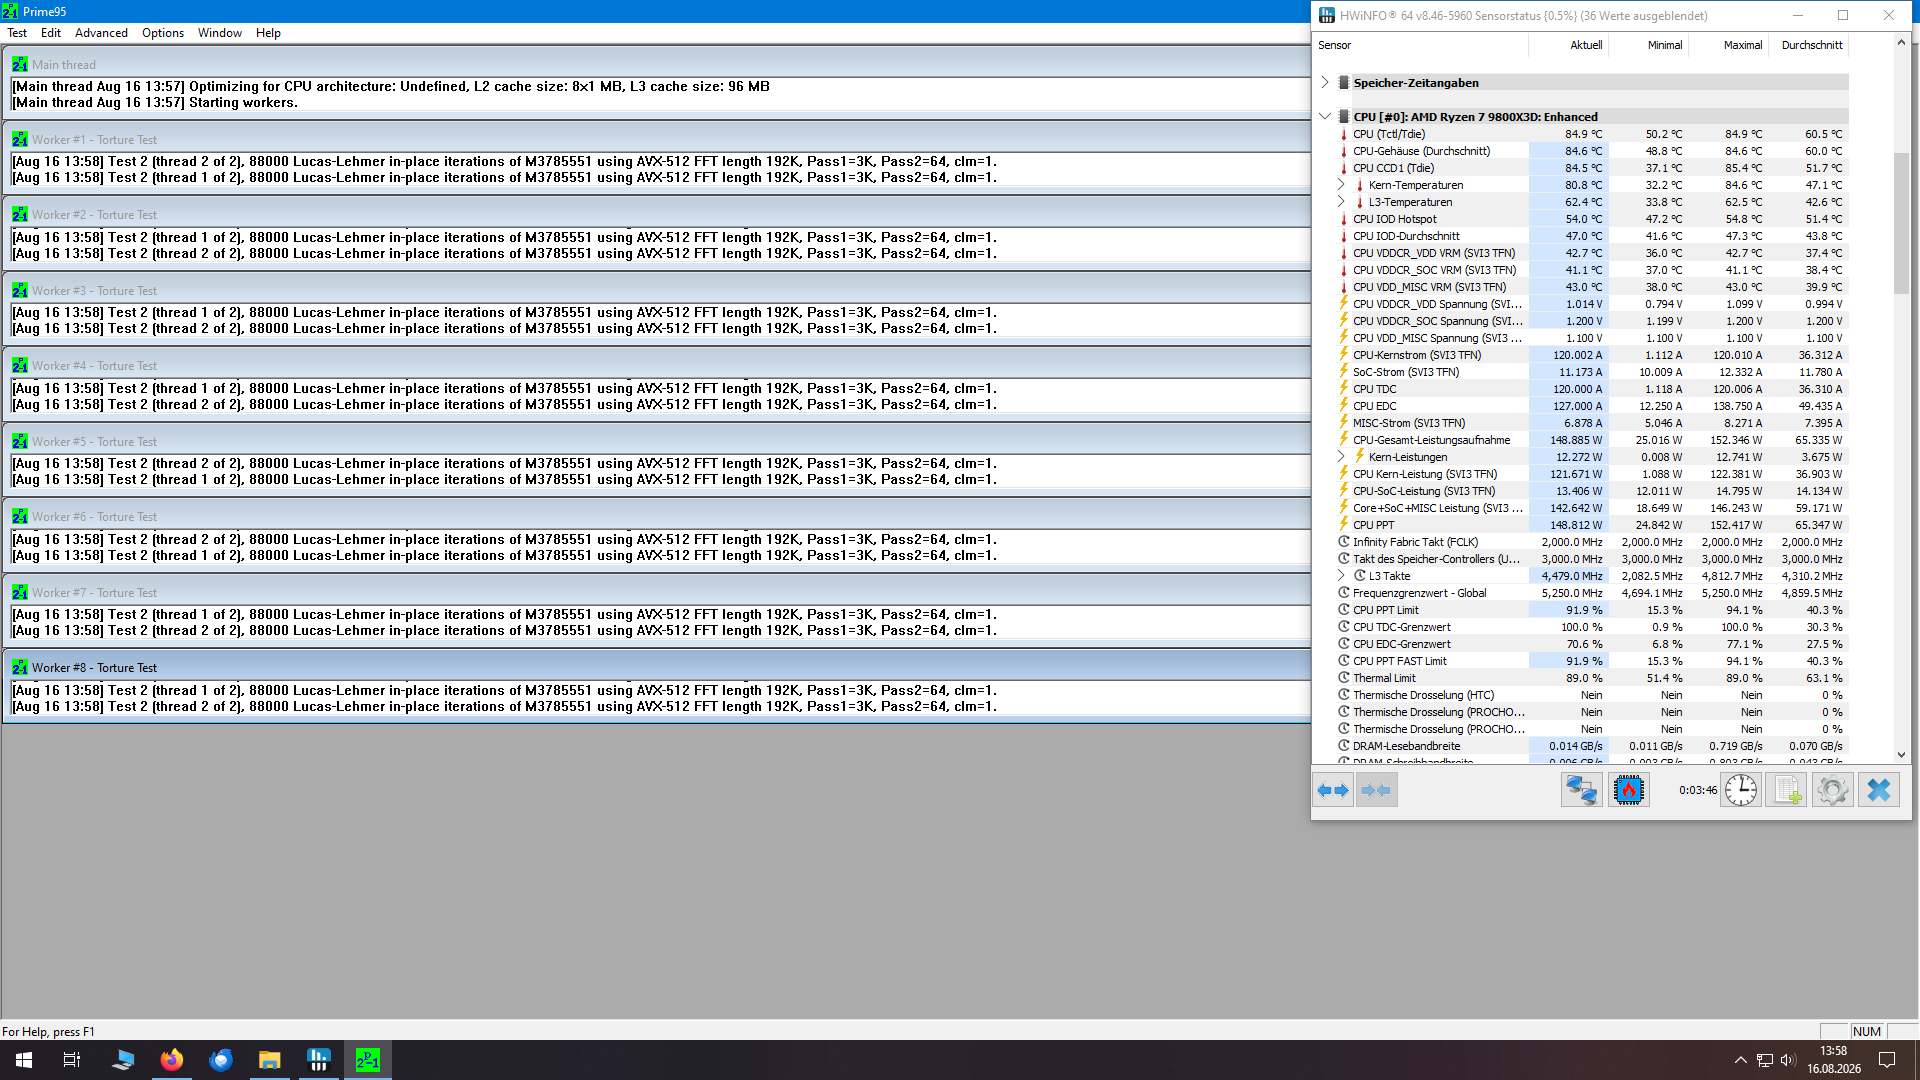Open the Advanced menu in Prime95

coord(101,33)
